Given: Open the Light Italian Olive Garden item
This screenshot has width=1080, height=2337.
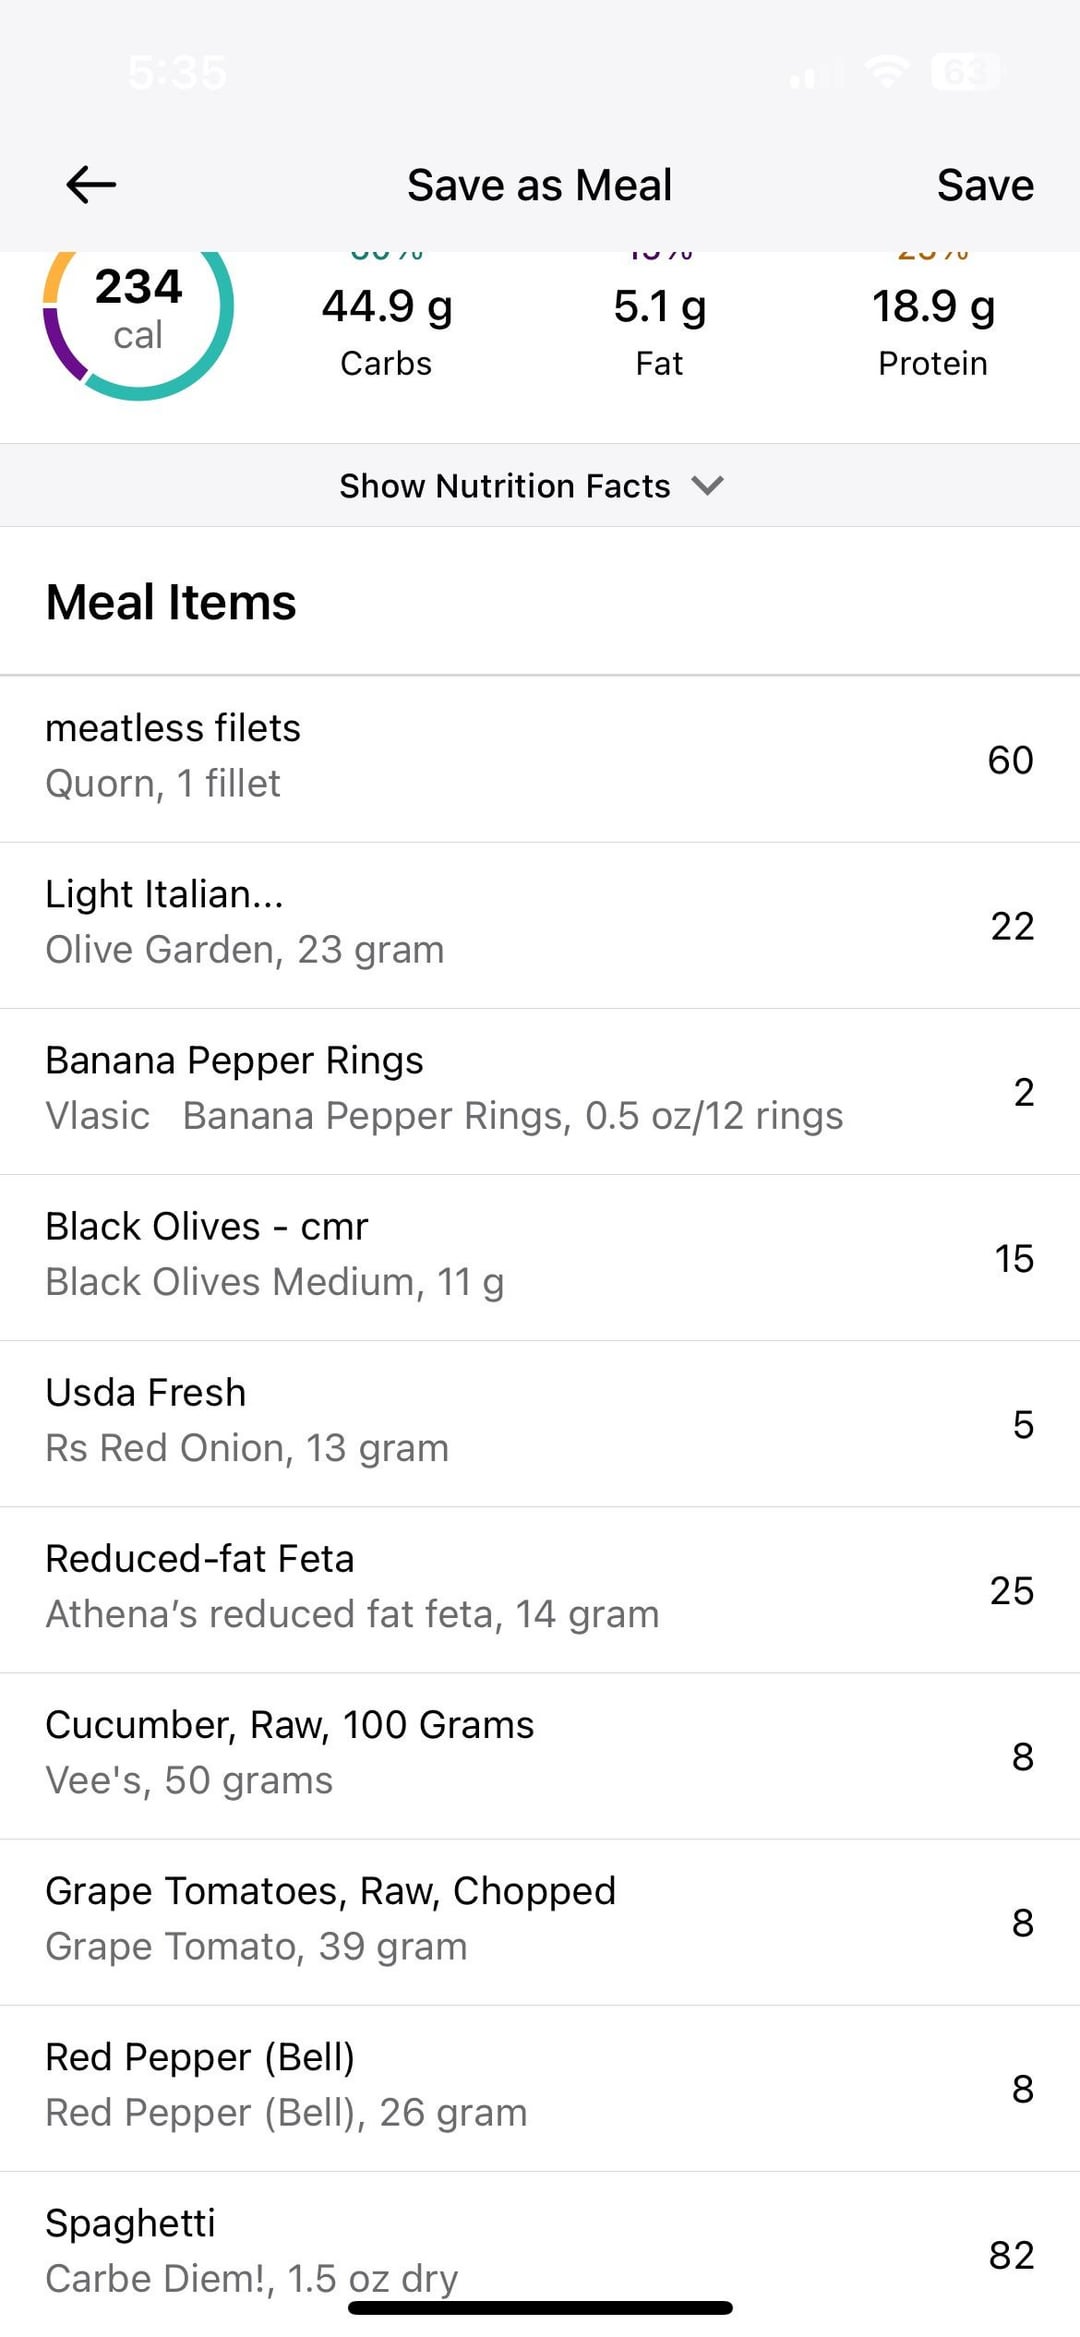Looking at the screenshot, I should click(540, 925).
